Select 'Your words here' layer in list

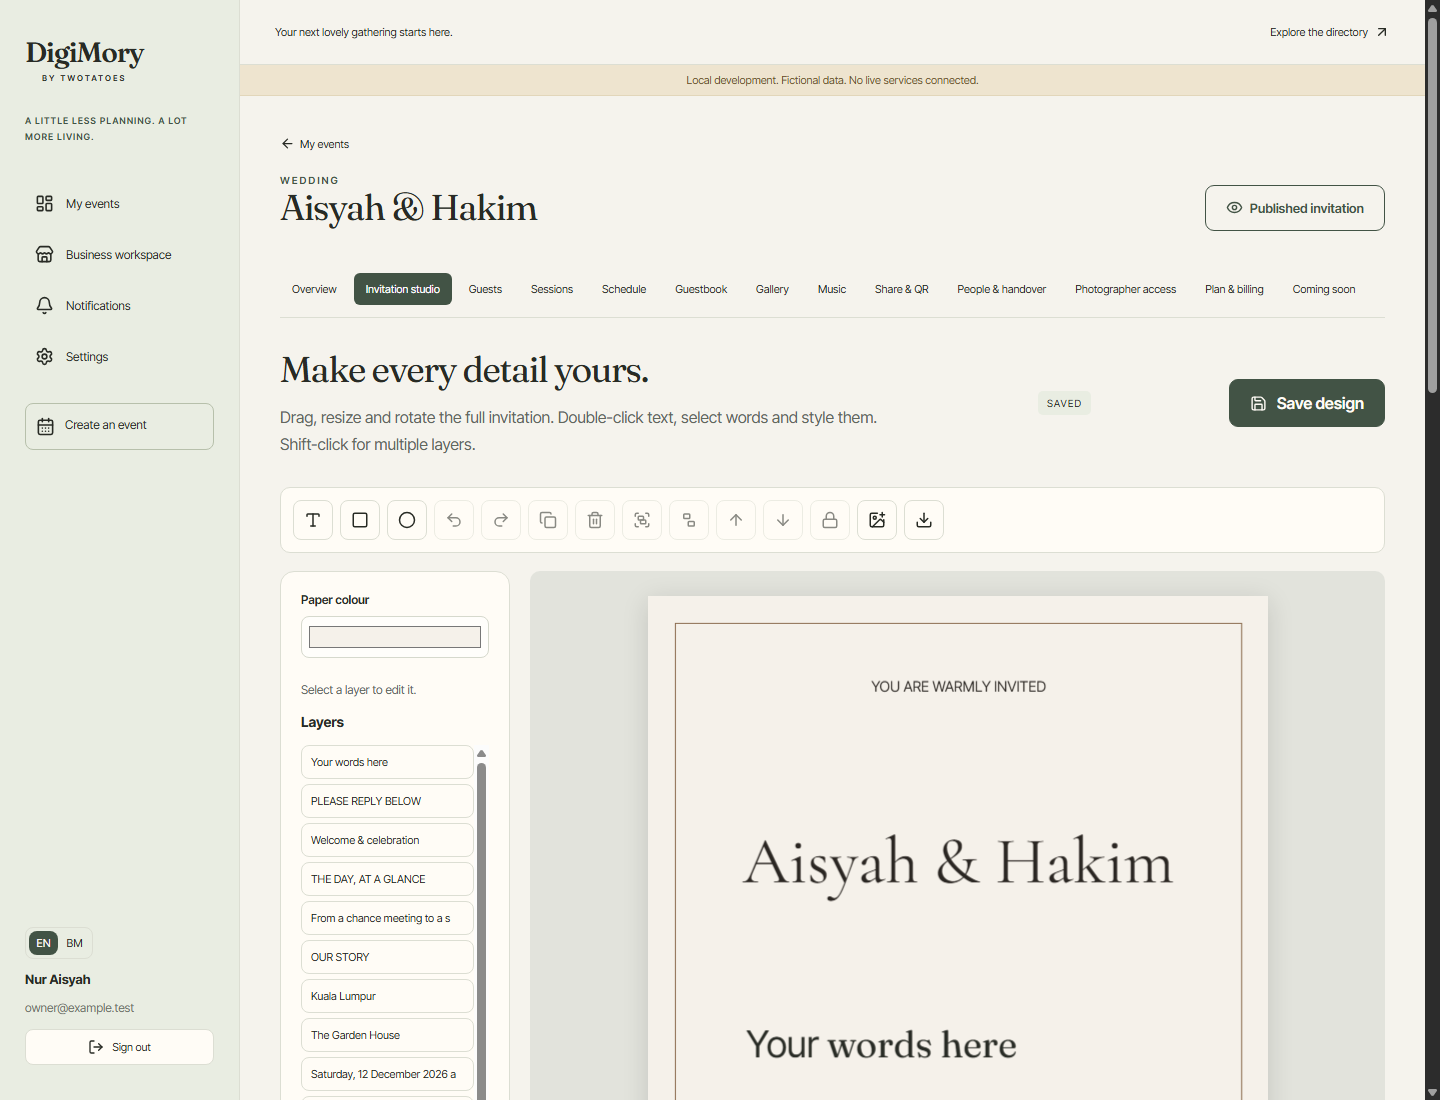[x=387, y=762]
